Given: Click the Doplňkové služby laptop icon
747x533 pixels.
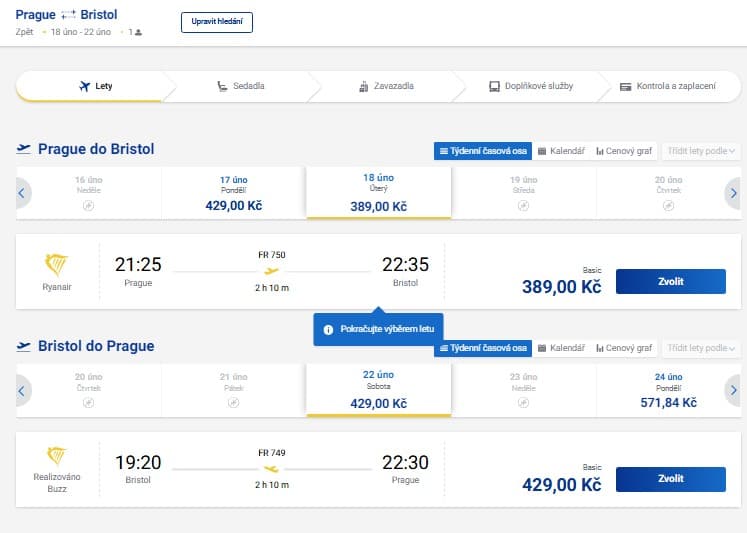Looking at the screenshot, I should tap(495, 86).
